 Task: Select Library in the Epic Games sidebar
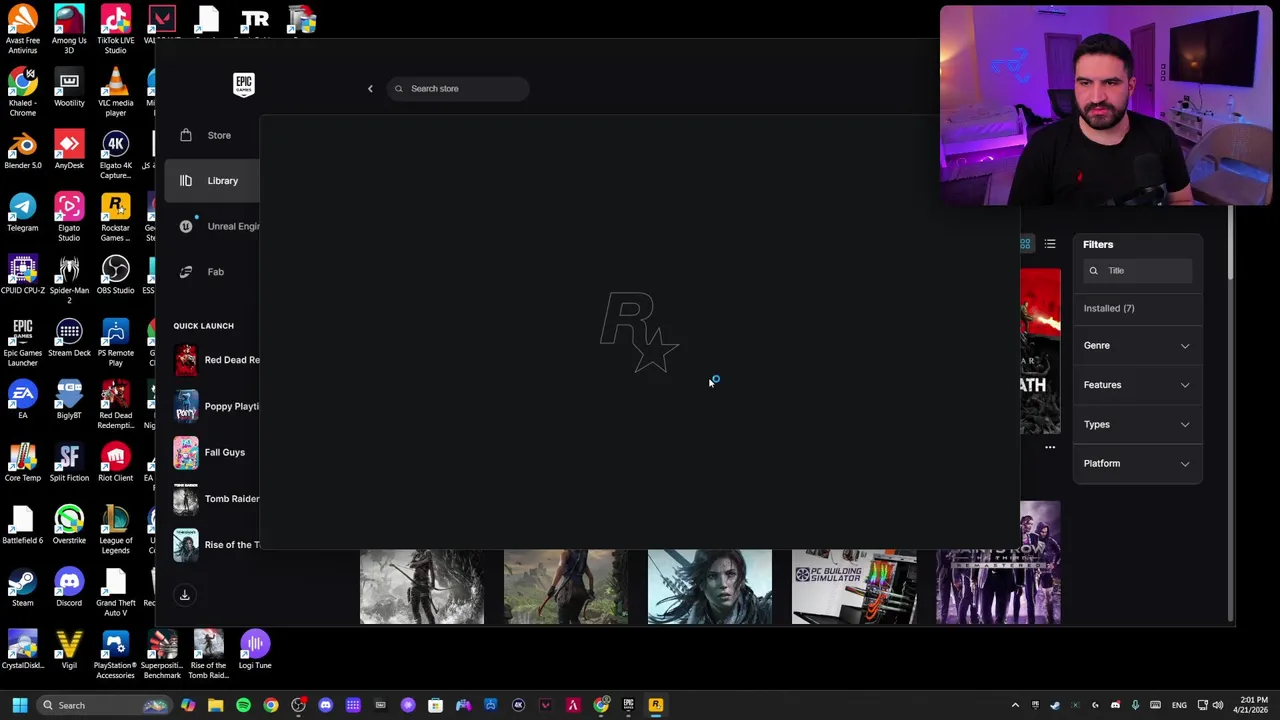click(x=212, y=181)
